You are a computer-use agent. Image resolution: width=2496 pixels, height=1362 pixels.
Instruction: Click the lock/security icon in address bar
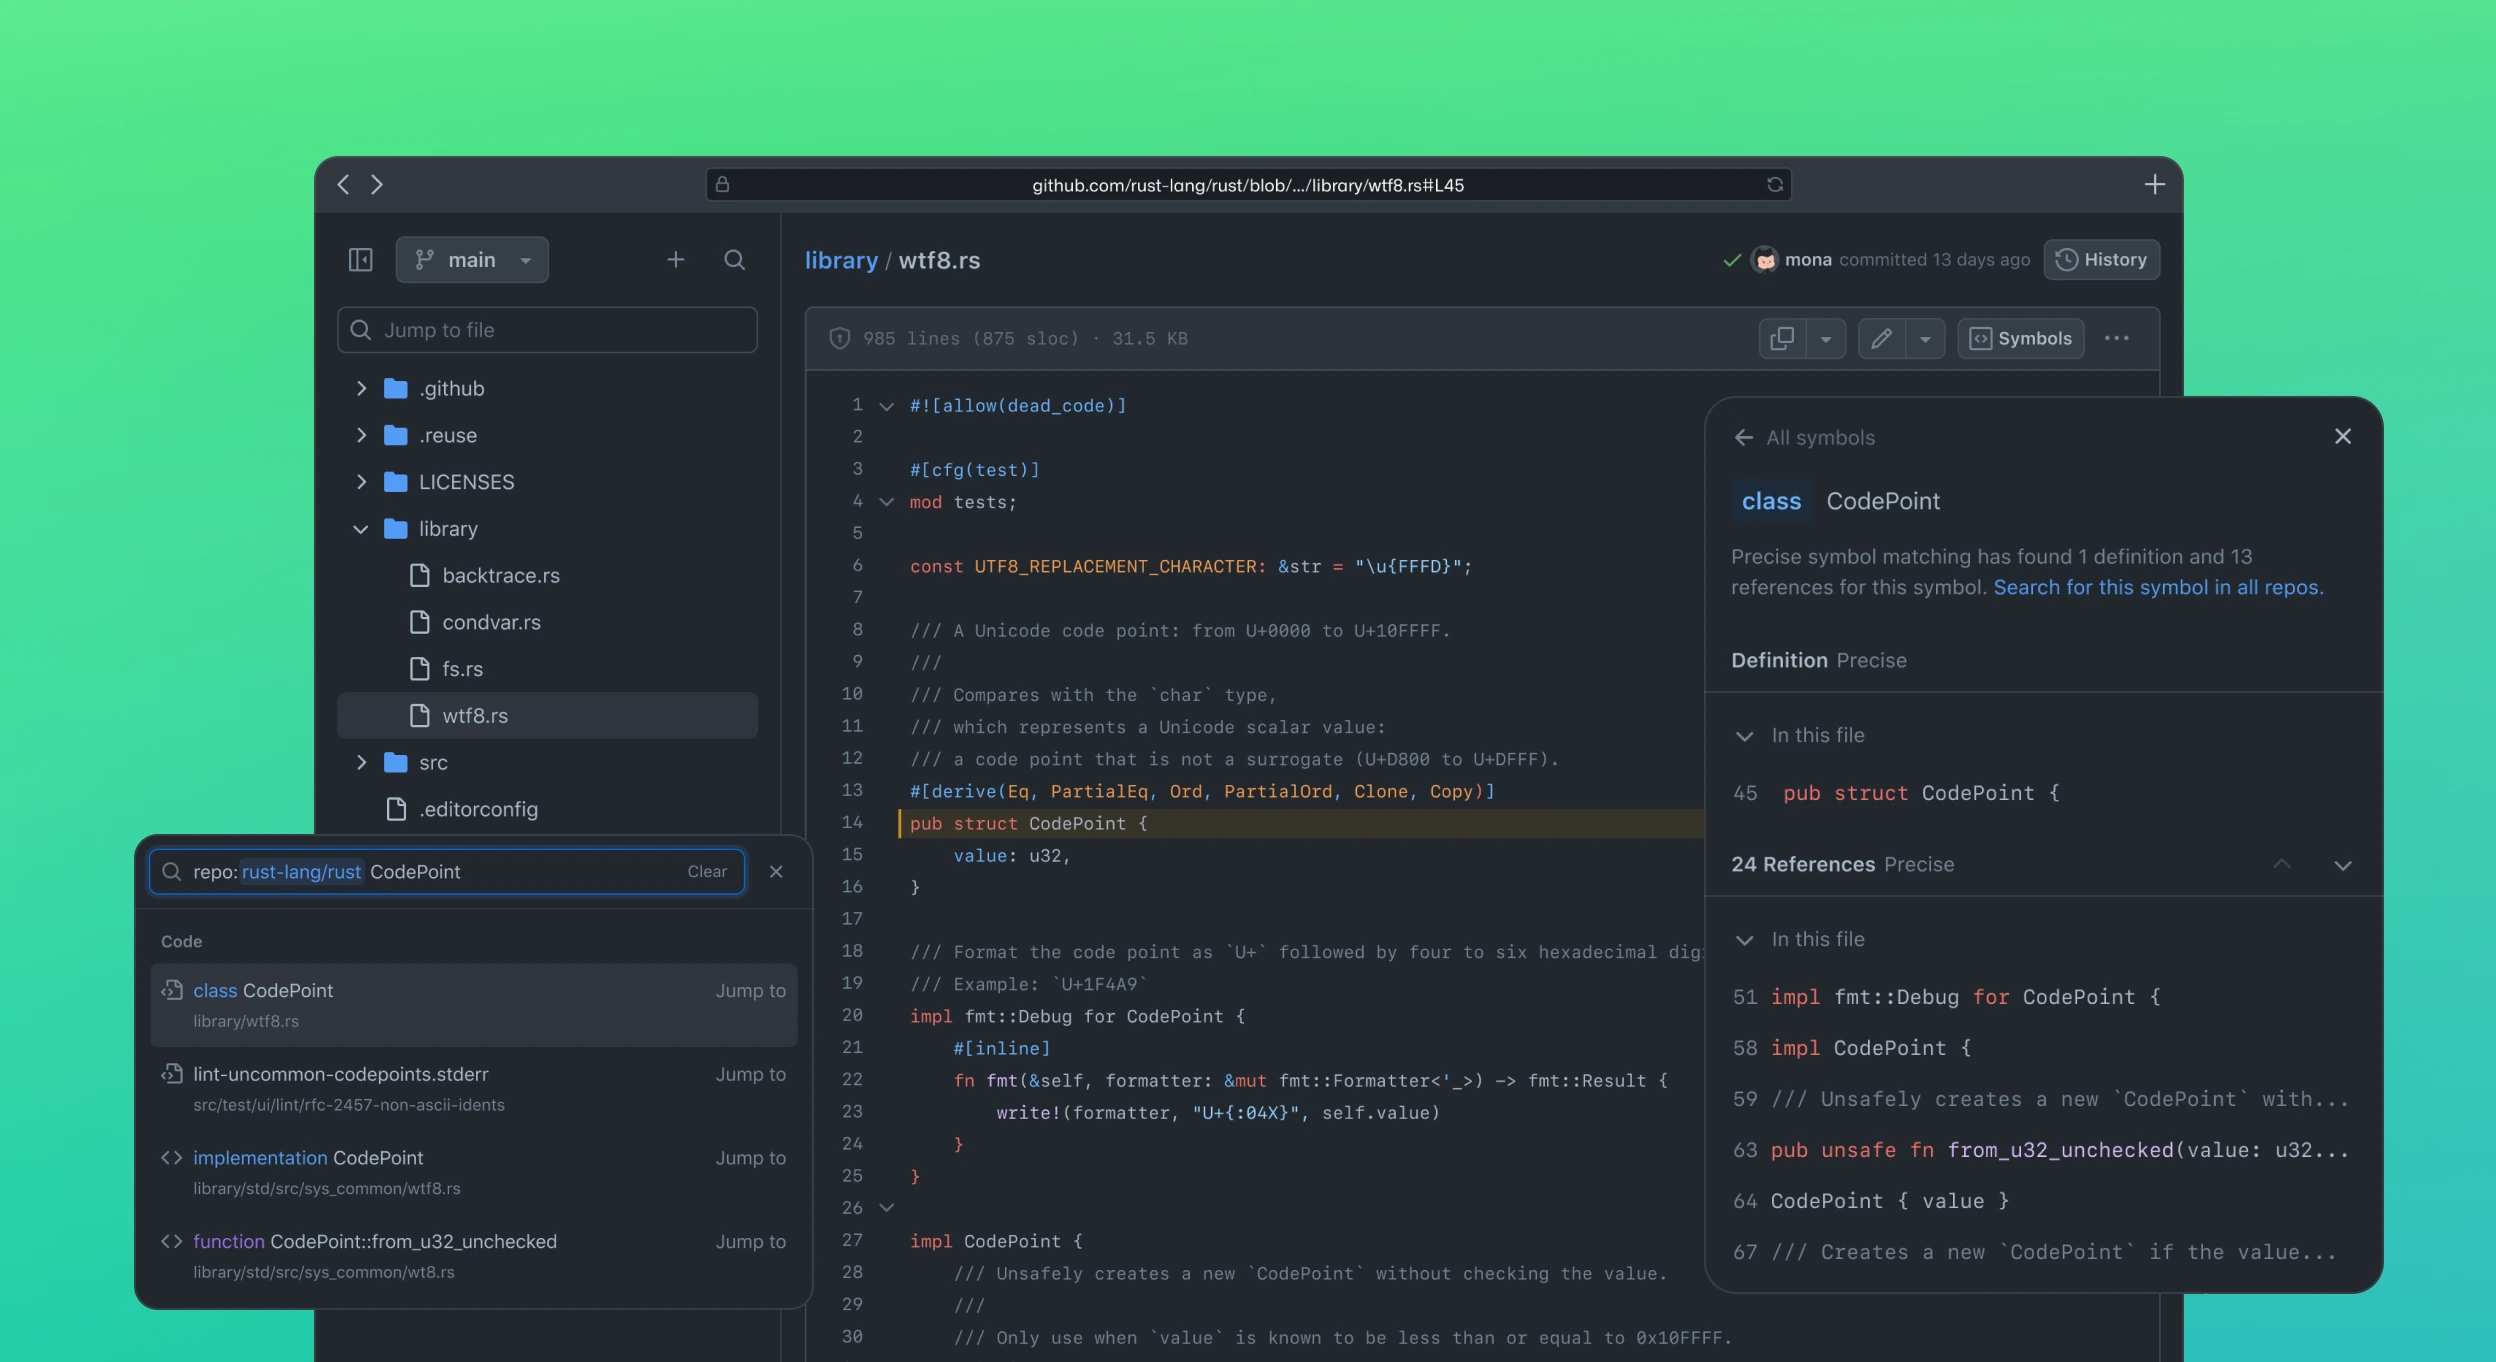point(721,183)
